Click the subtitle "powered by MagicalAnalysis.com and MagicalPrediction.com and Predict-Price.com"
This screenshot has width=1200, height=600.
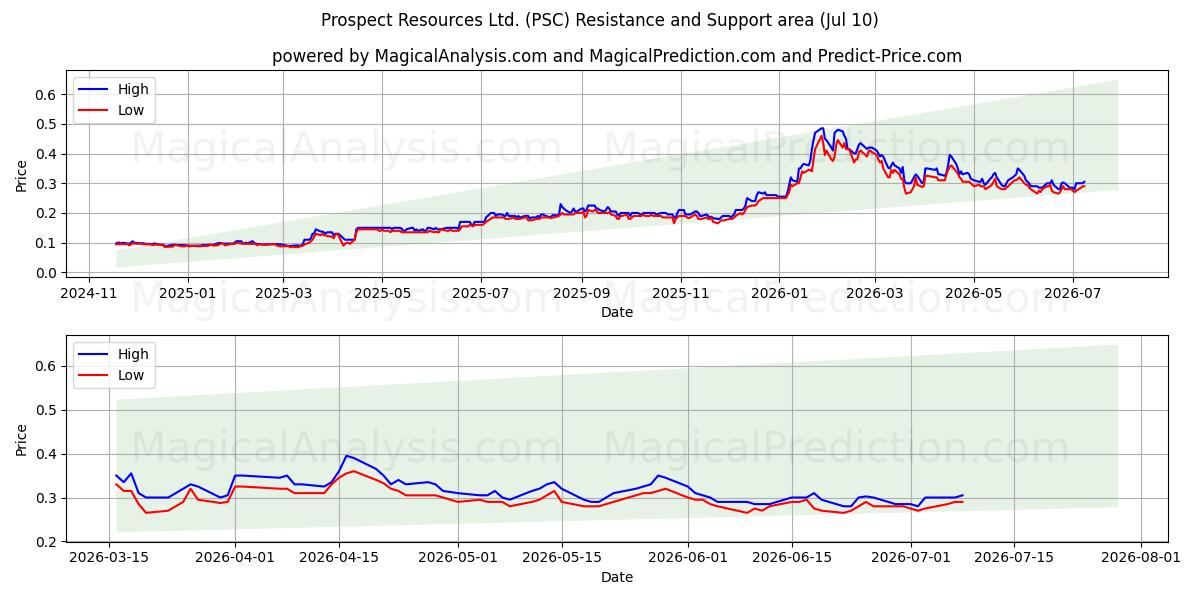click(617, 56)
